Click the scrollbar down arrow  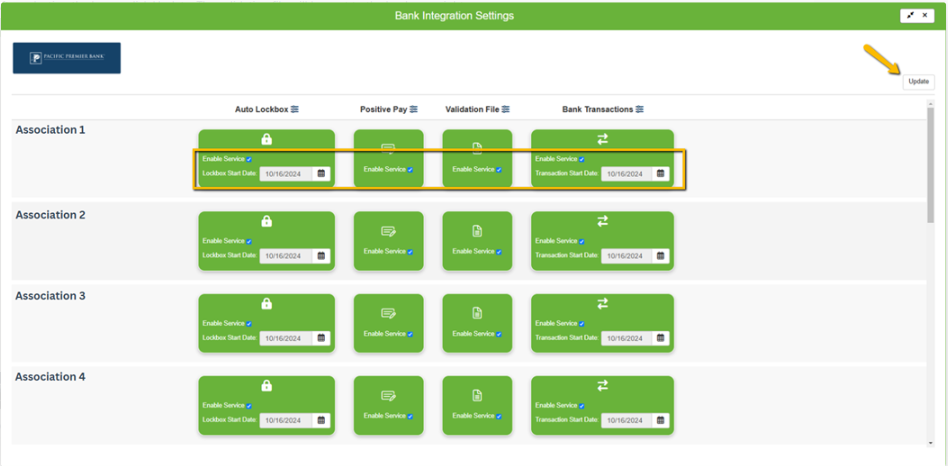[930, 443]
